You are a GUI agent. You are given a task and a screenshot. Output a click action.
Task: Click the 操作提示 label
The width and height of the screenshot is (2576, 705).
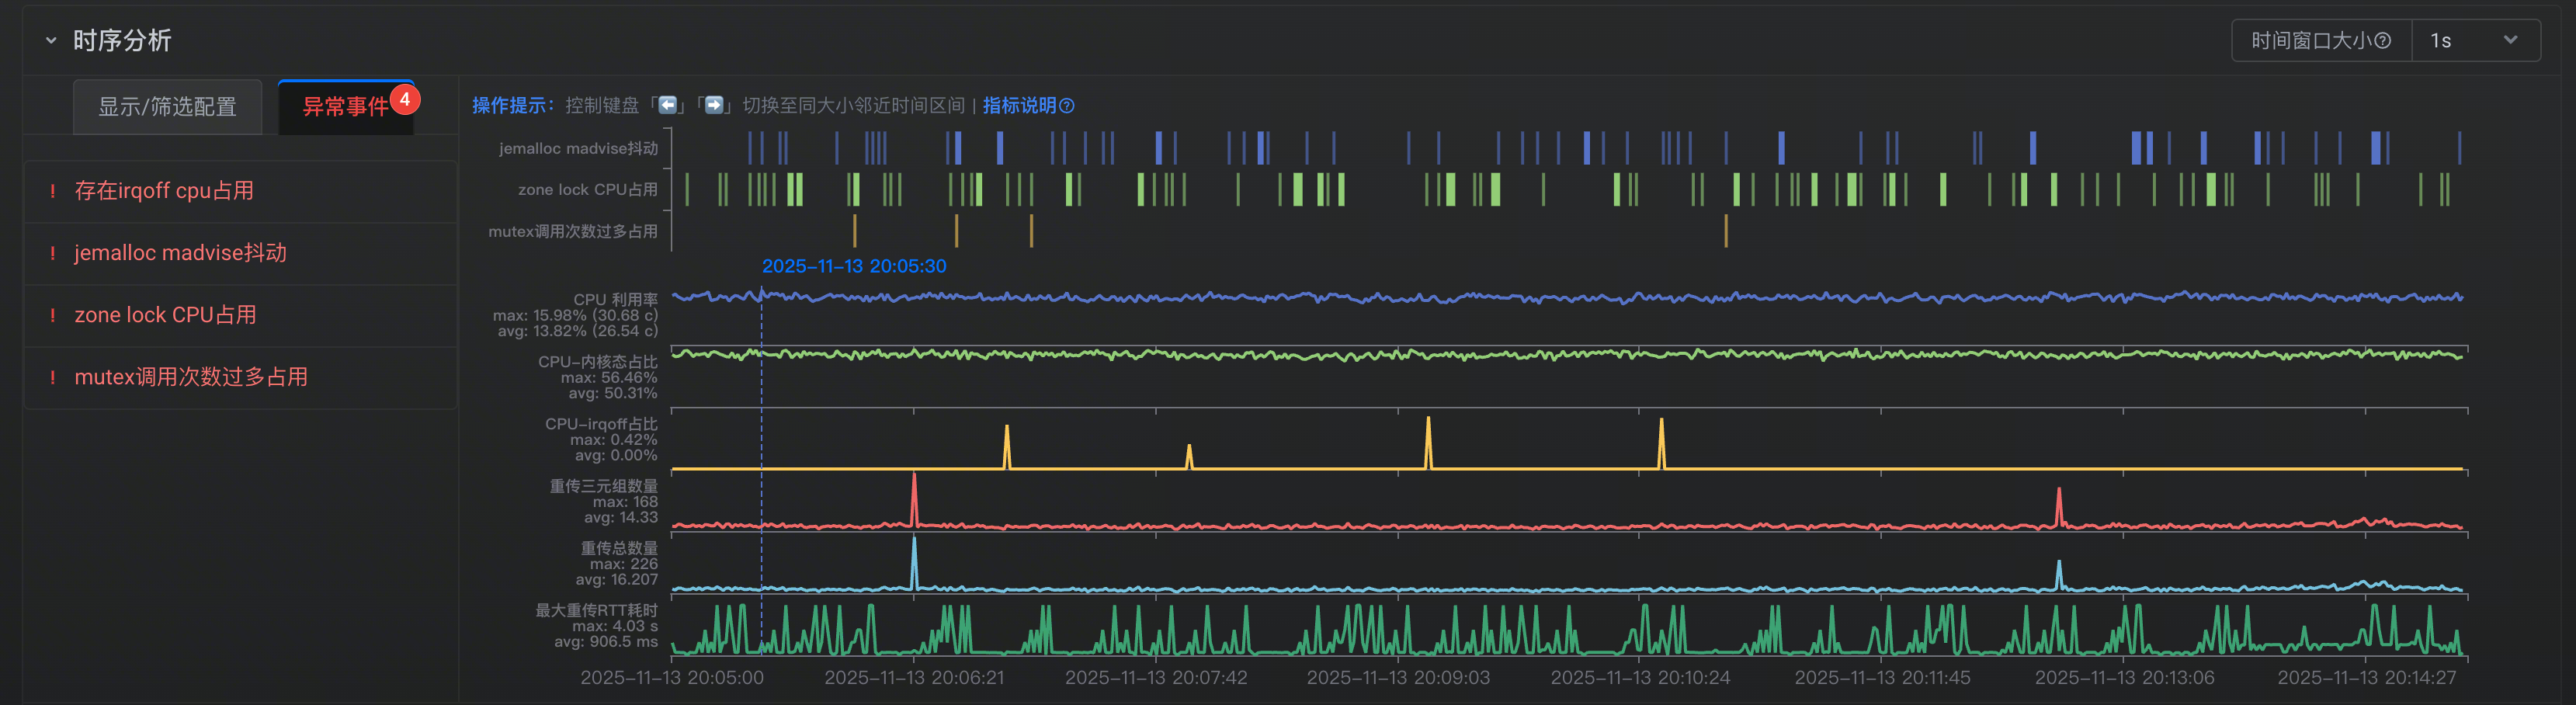click(x=512, y=105)
